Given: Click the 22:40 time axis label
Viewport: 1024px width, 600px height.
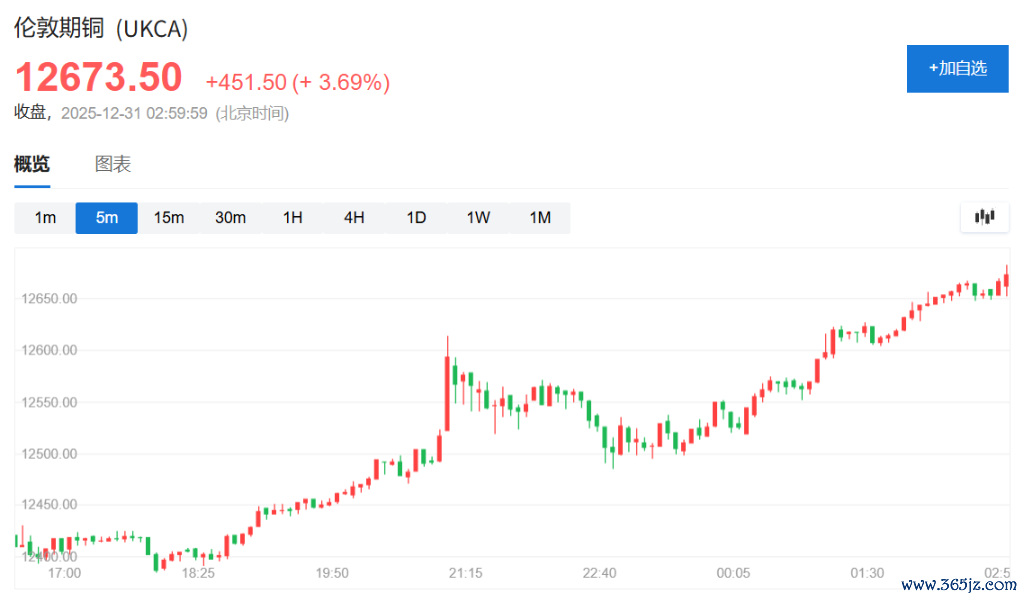Looking at the screenshot, I should [x=599, y=573].
